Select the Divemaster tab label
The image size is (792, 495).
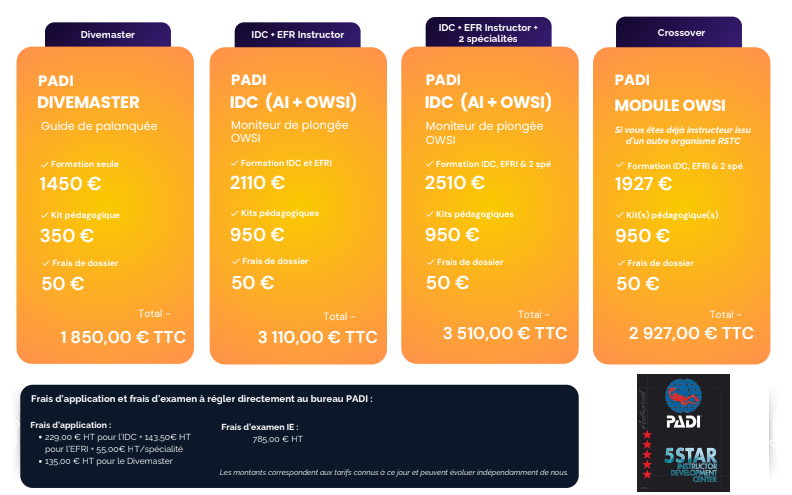coord(108,35)
